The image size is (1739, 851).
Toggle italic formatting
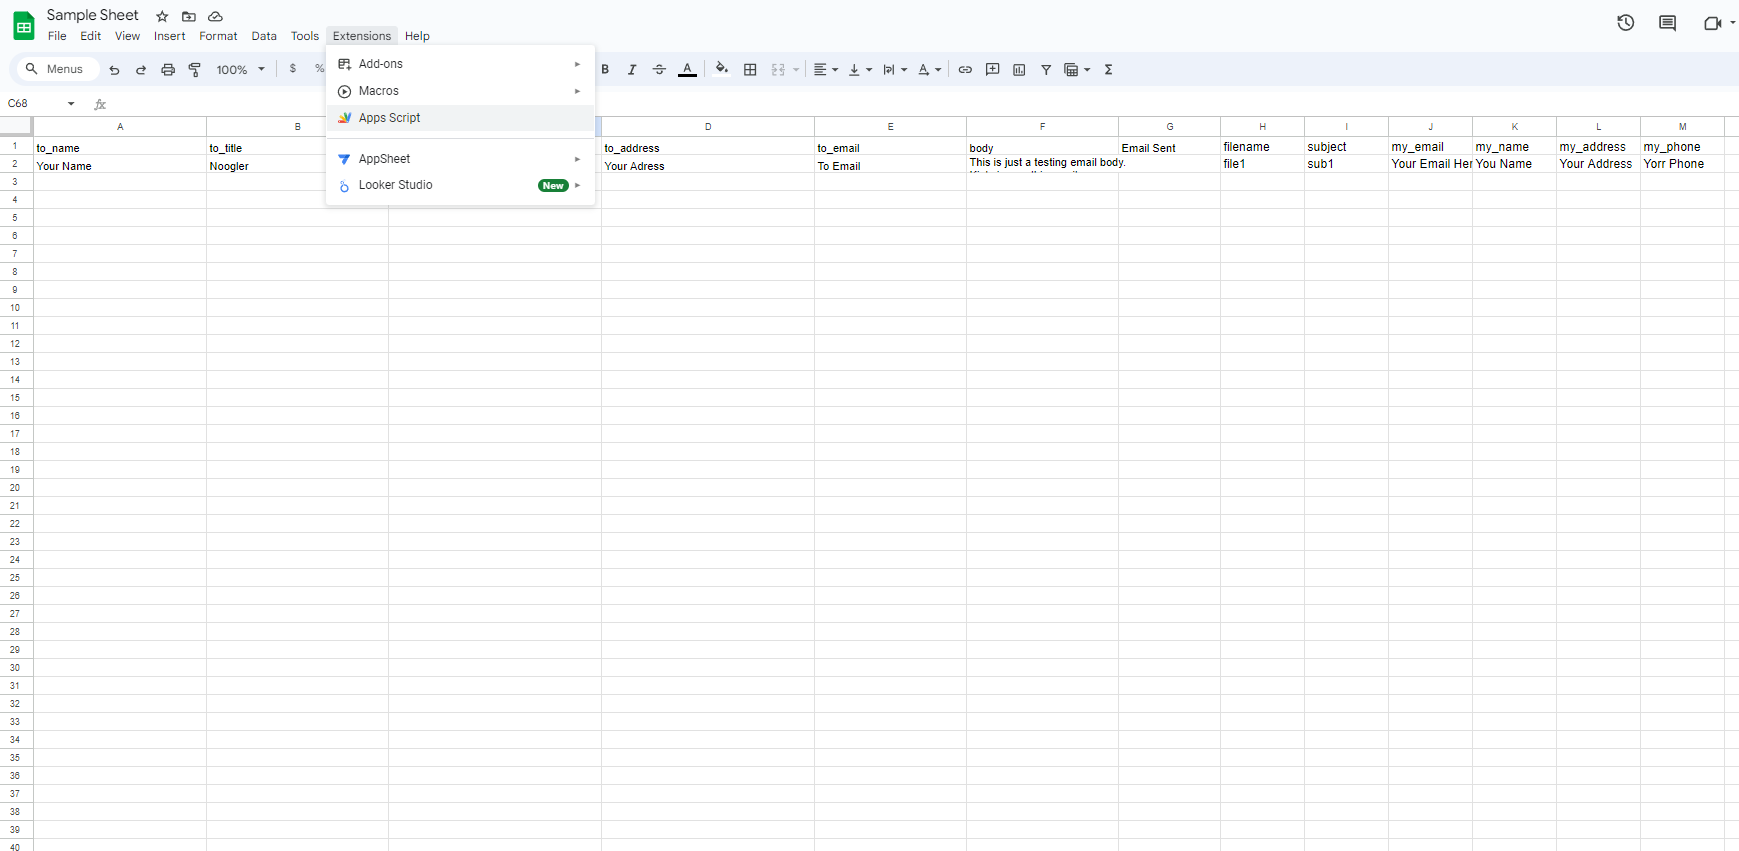[x=632, y=70]
